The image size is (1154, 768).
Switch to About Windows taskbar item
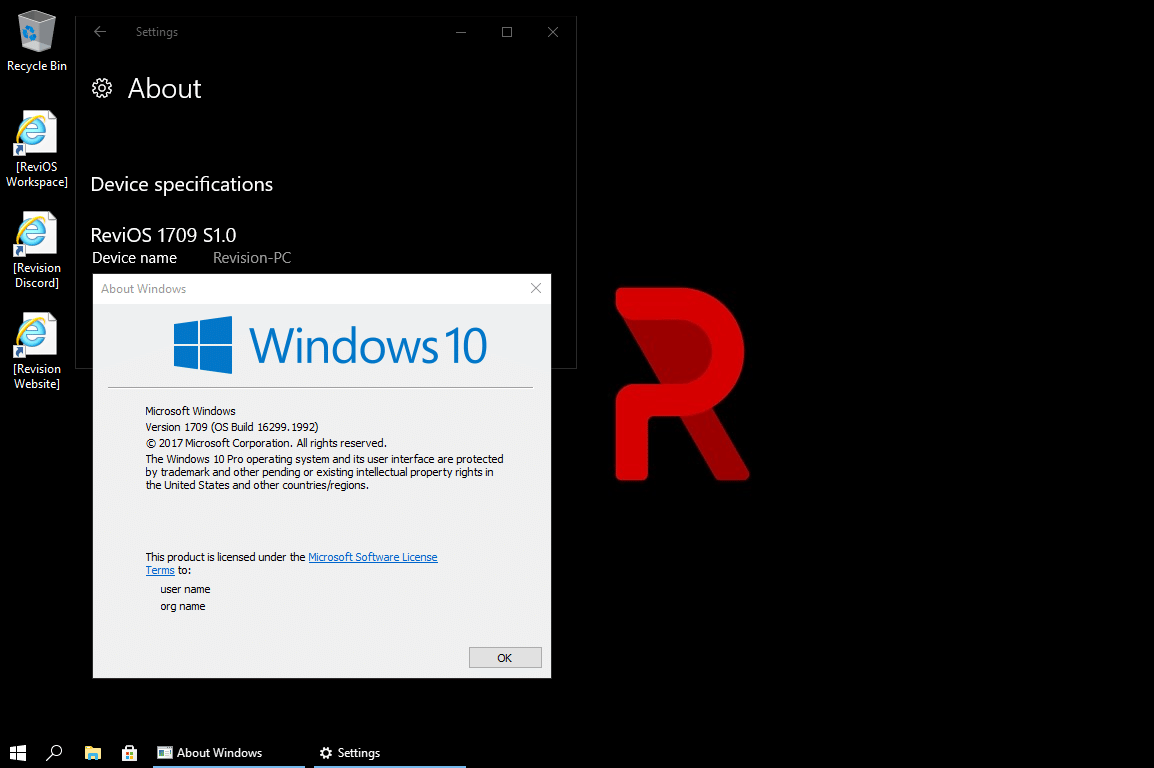(229, 753)
